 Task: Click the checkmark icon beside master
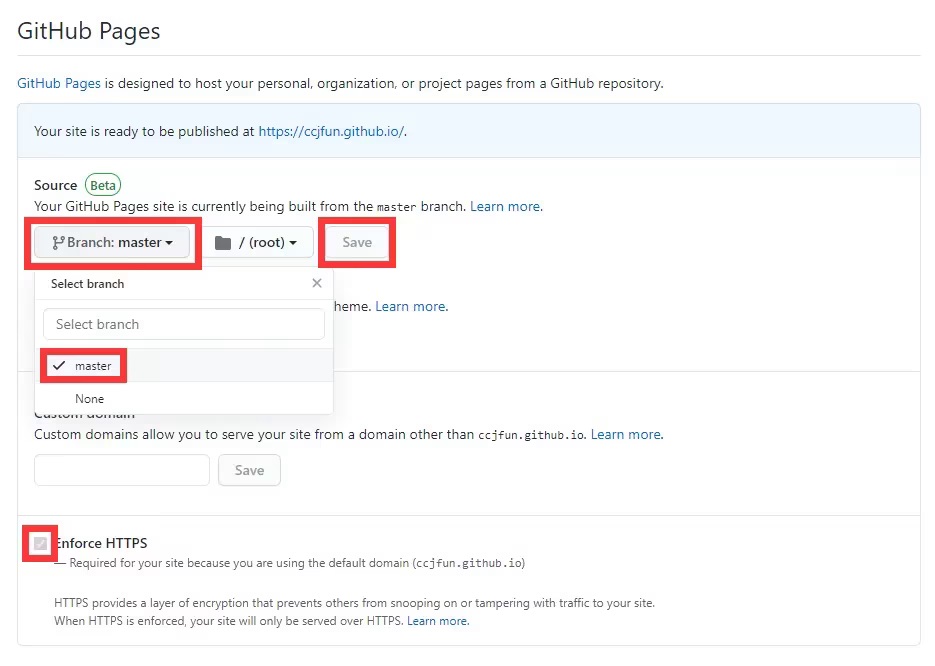pyautogui.click(x=59, y=366)
